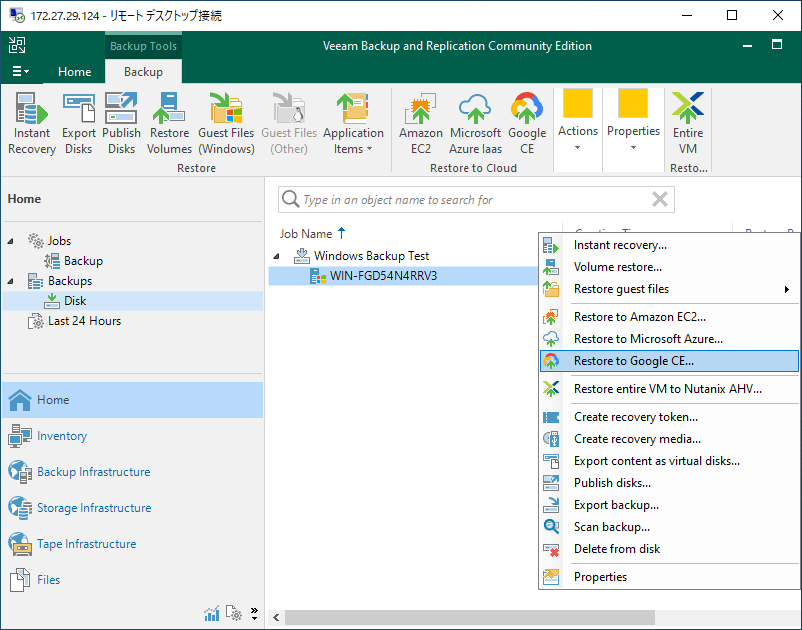Viewport: 802px width, 630px height.
Task: Choose Restore to Google CE... menu entry
Action: (669, 361)
